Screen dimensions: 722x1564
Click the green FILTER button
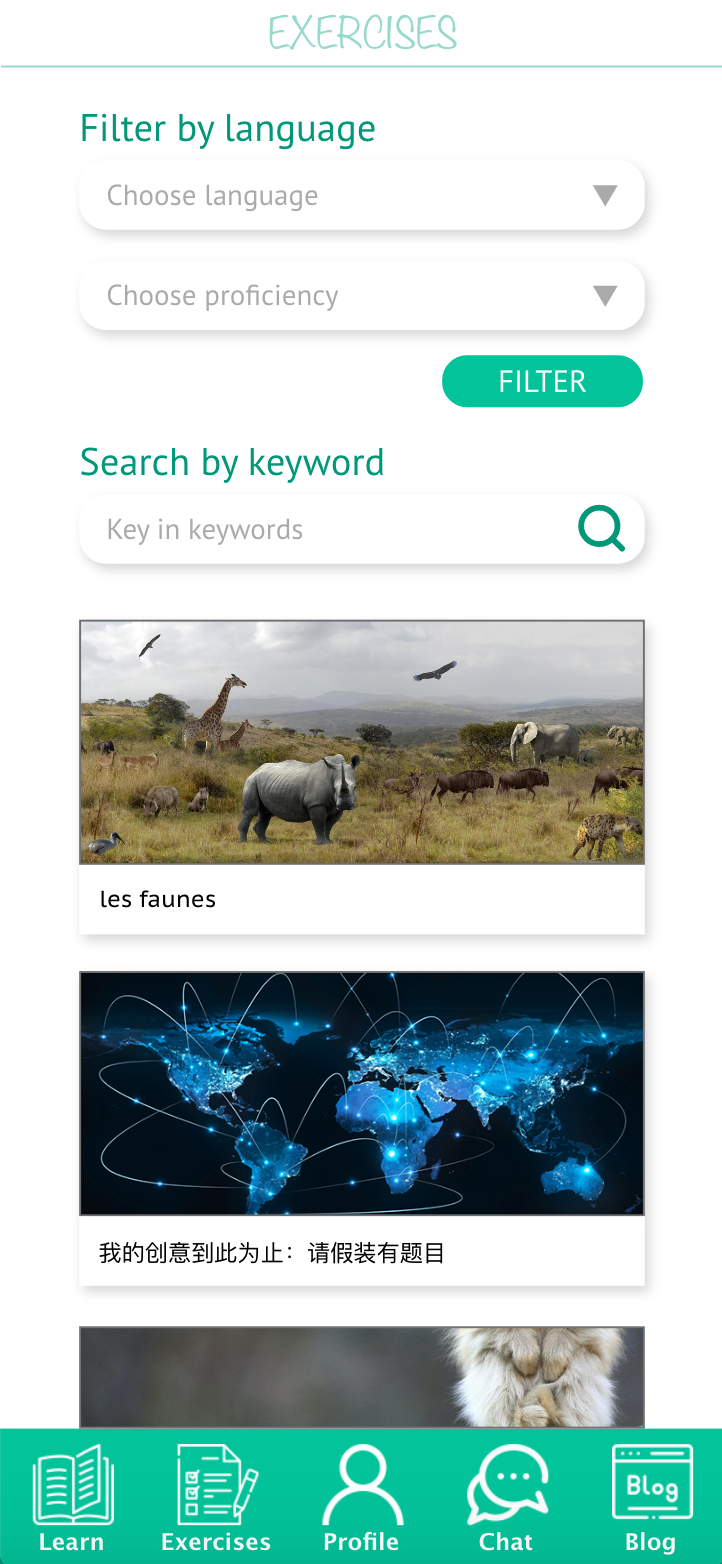point(542,381)
